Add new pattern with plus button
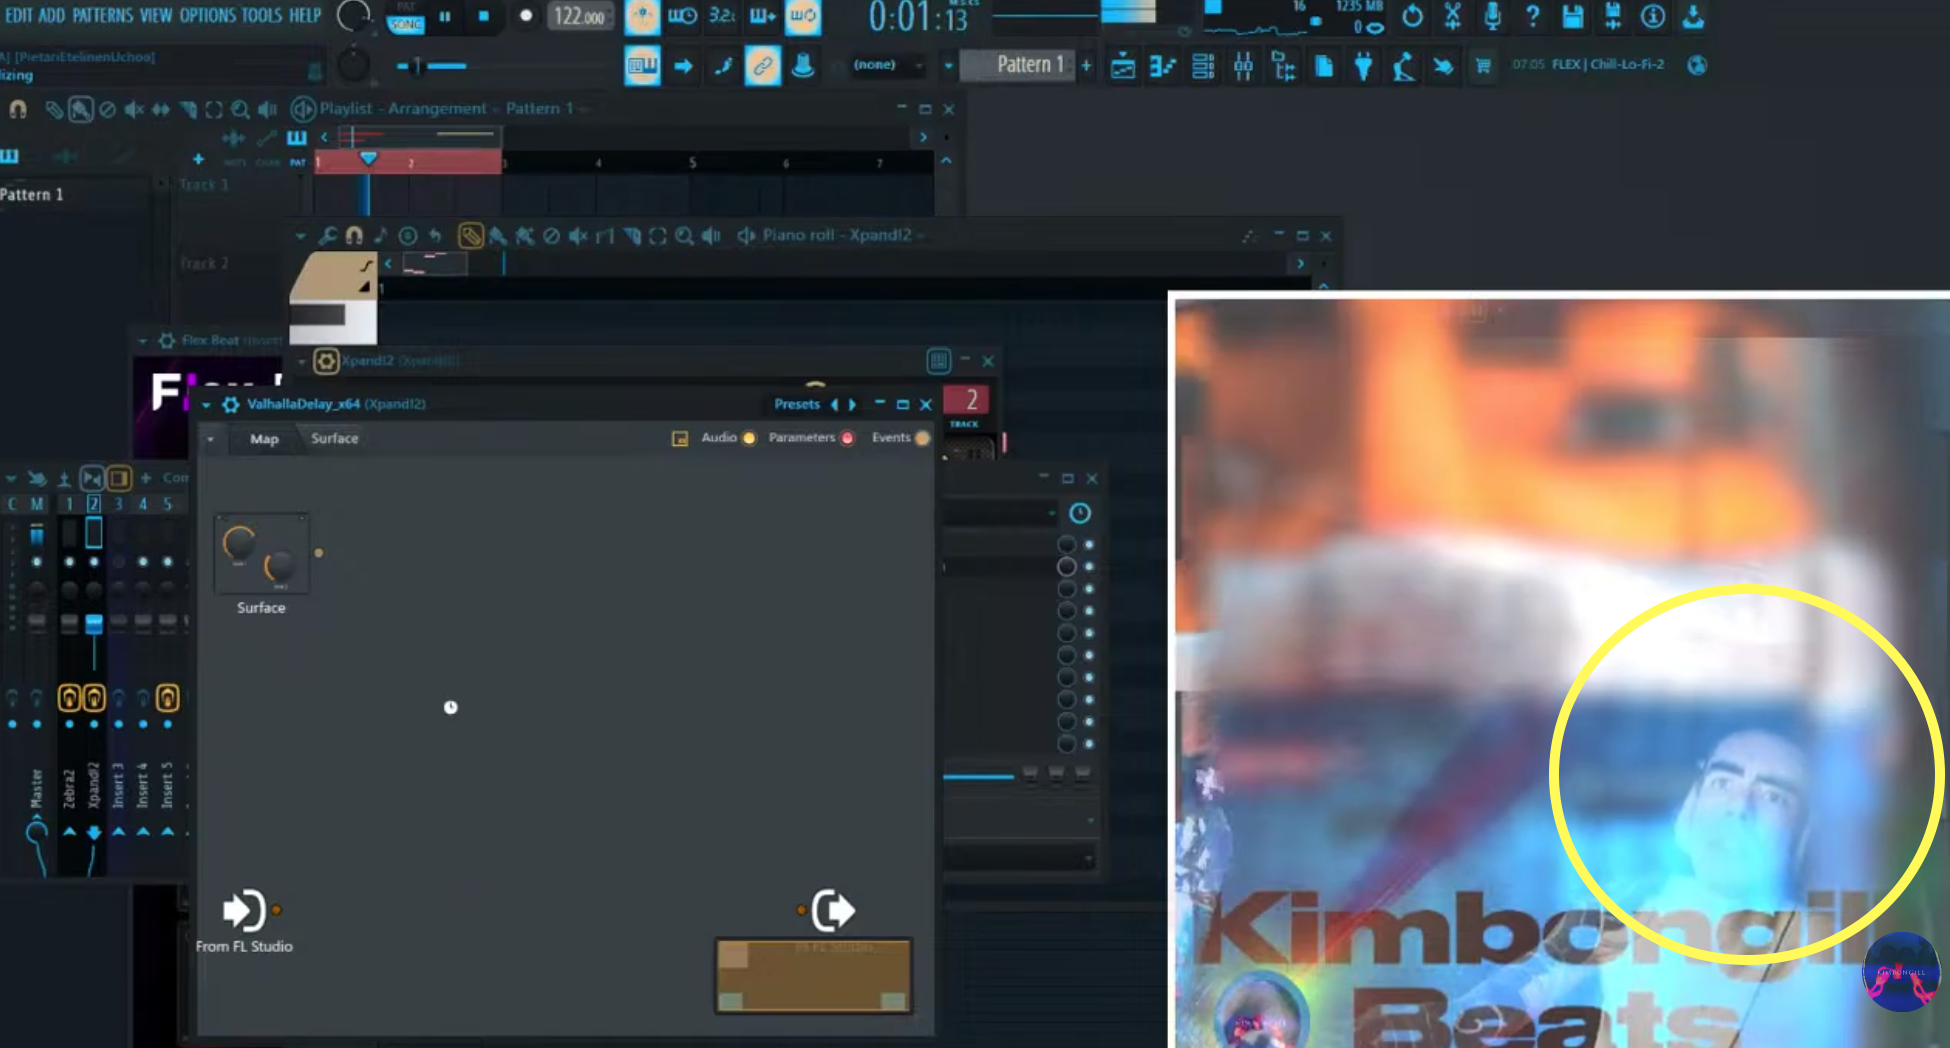Image resolution: width=1950 pixels, height=1048 pixels. pyautogui.click(x=1086, y=66)
